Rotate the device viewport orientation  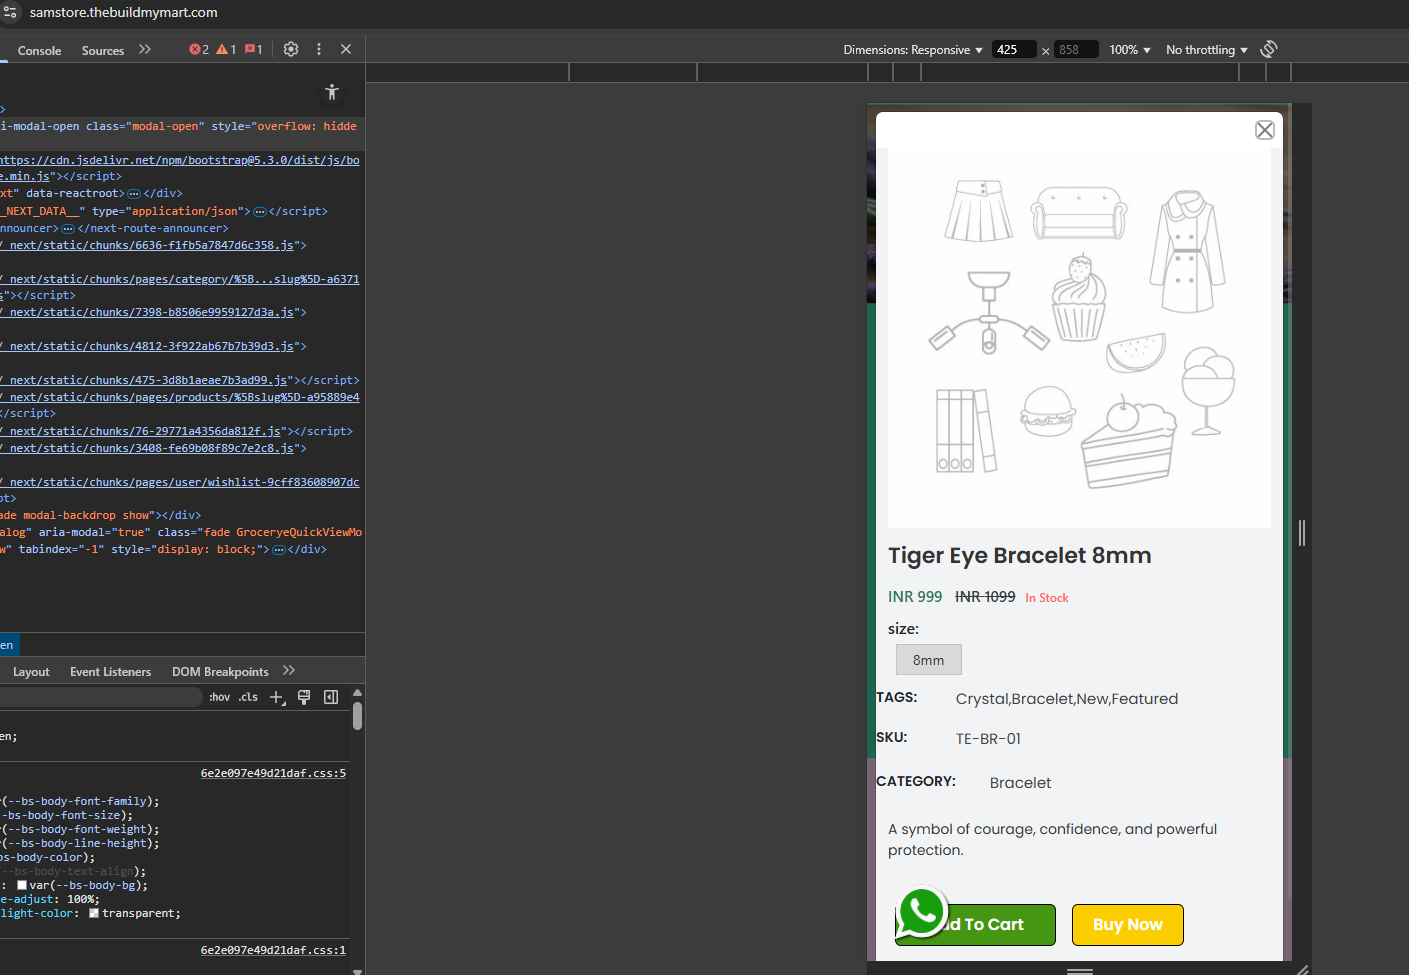1269,49
